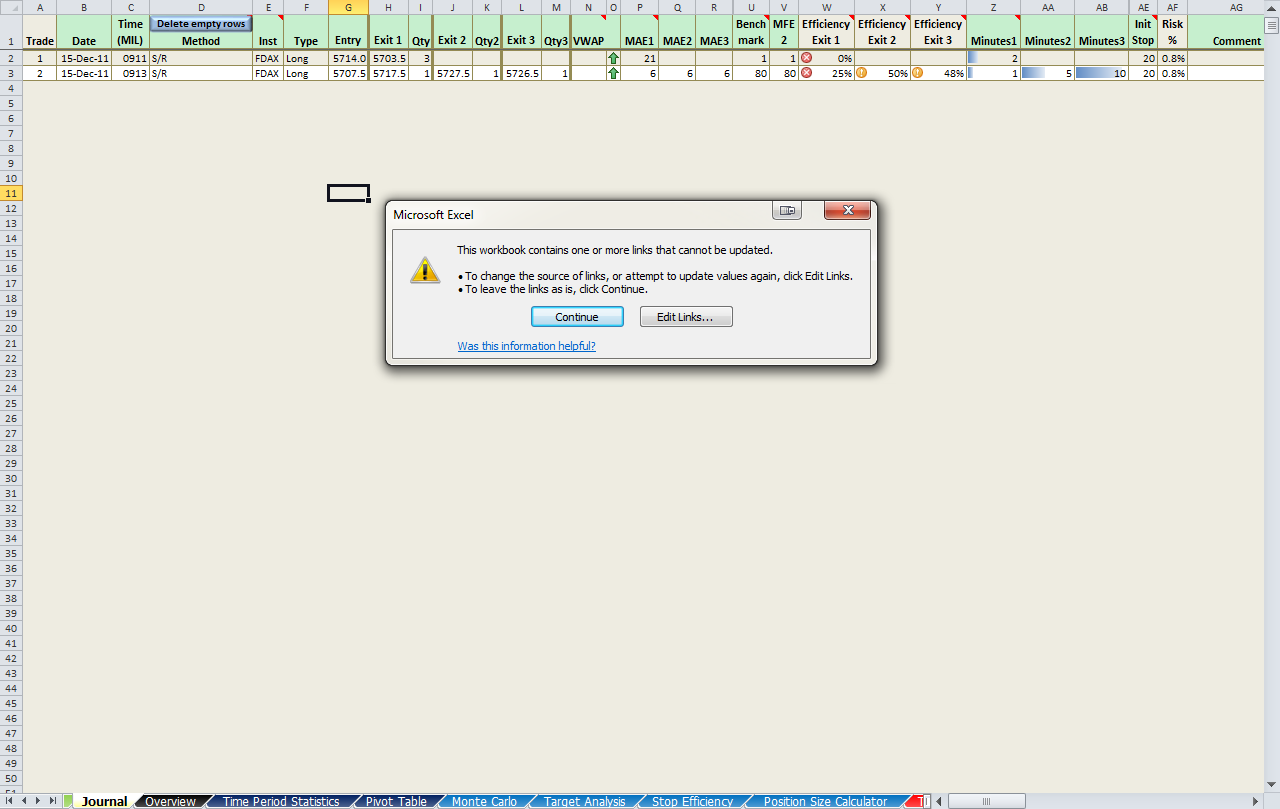Click the 'Delete empty rows' button
Image resolution: width=1280 pixels, height=809 pixels.
coord(201,24)
